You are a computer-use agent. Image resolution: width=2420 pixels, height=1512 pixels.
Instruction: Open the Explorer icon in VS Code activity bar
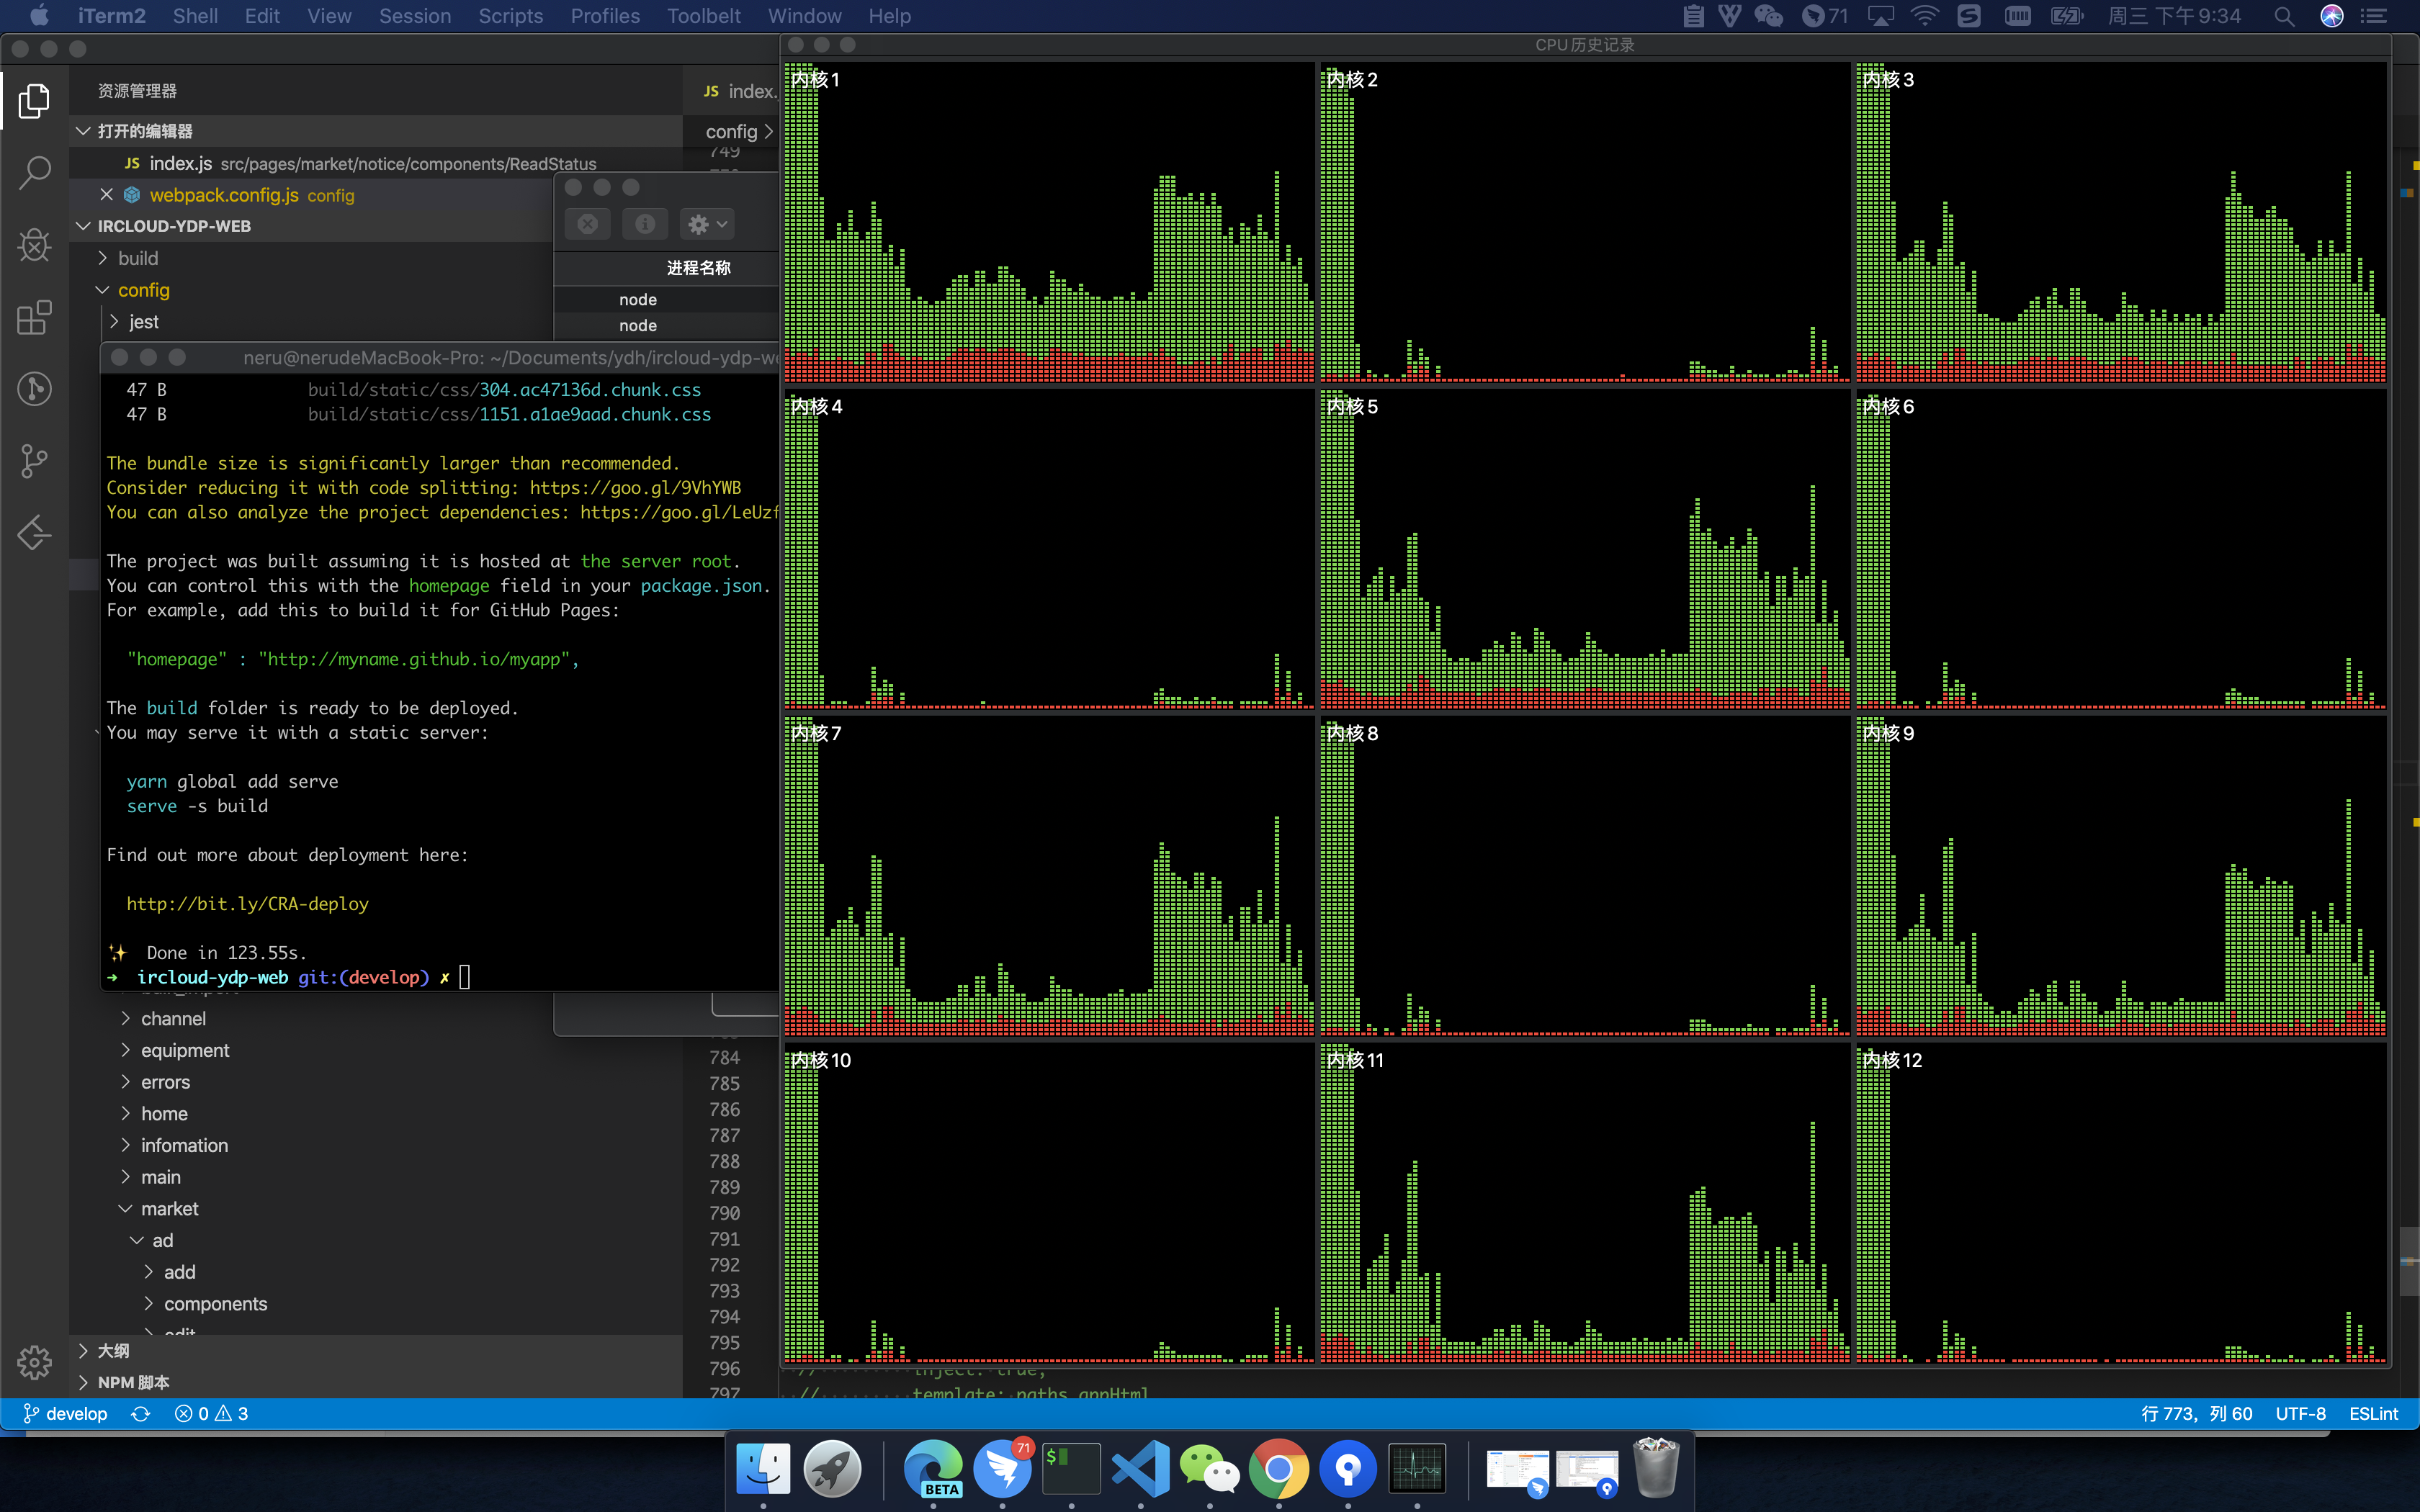34,100
